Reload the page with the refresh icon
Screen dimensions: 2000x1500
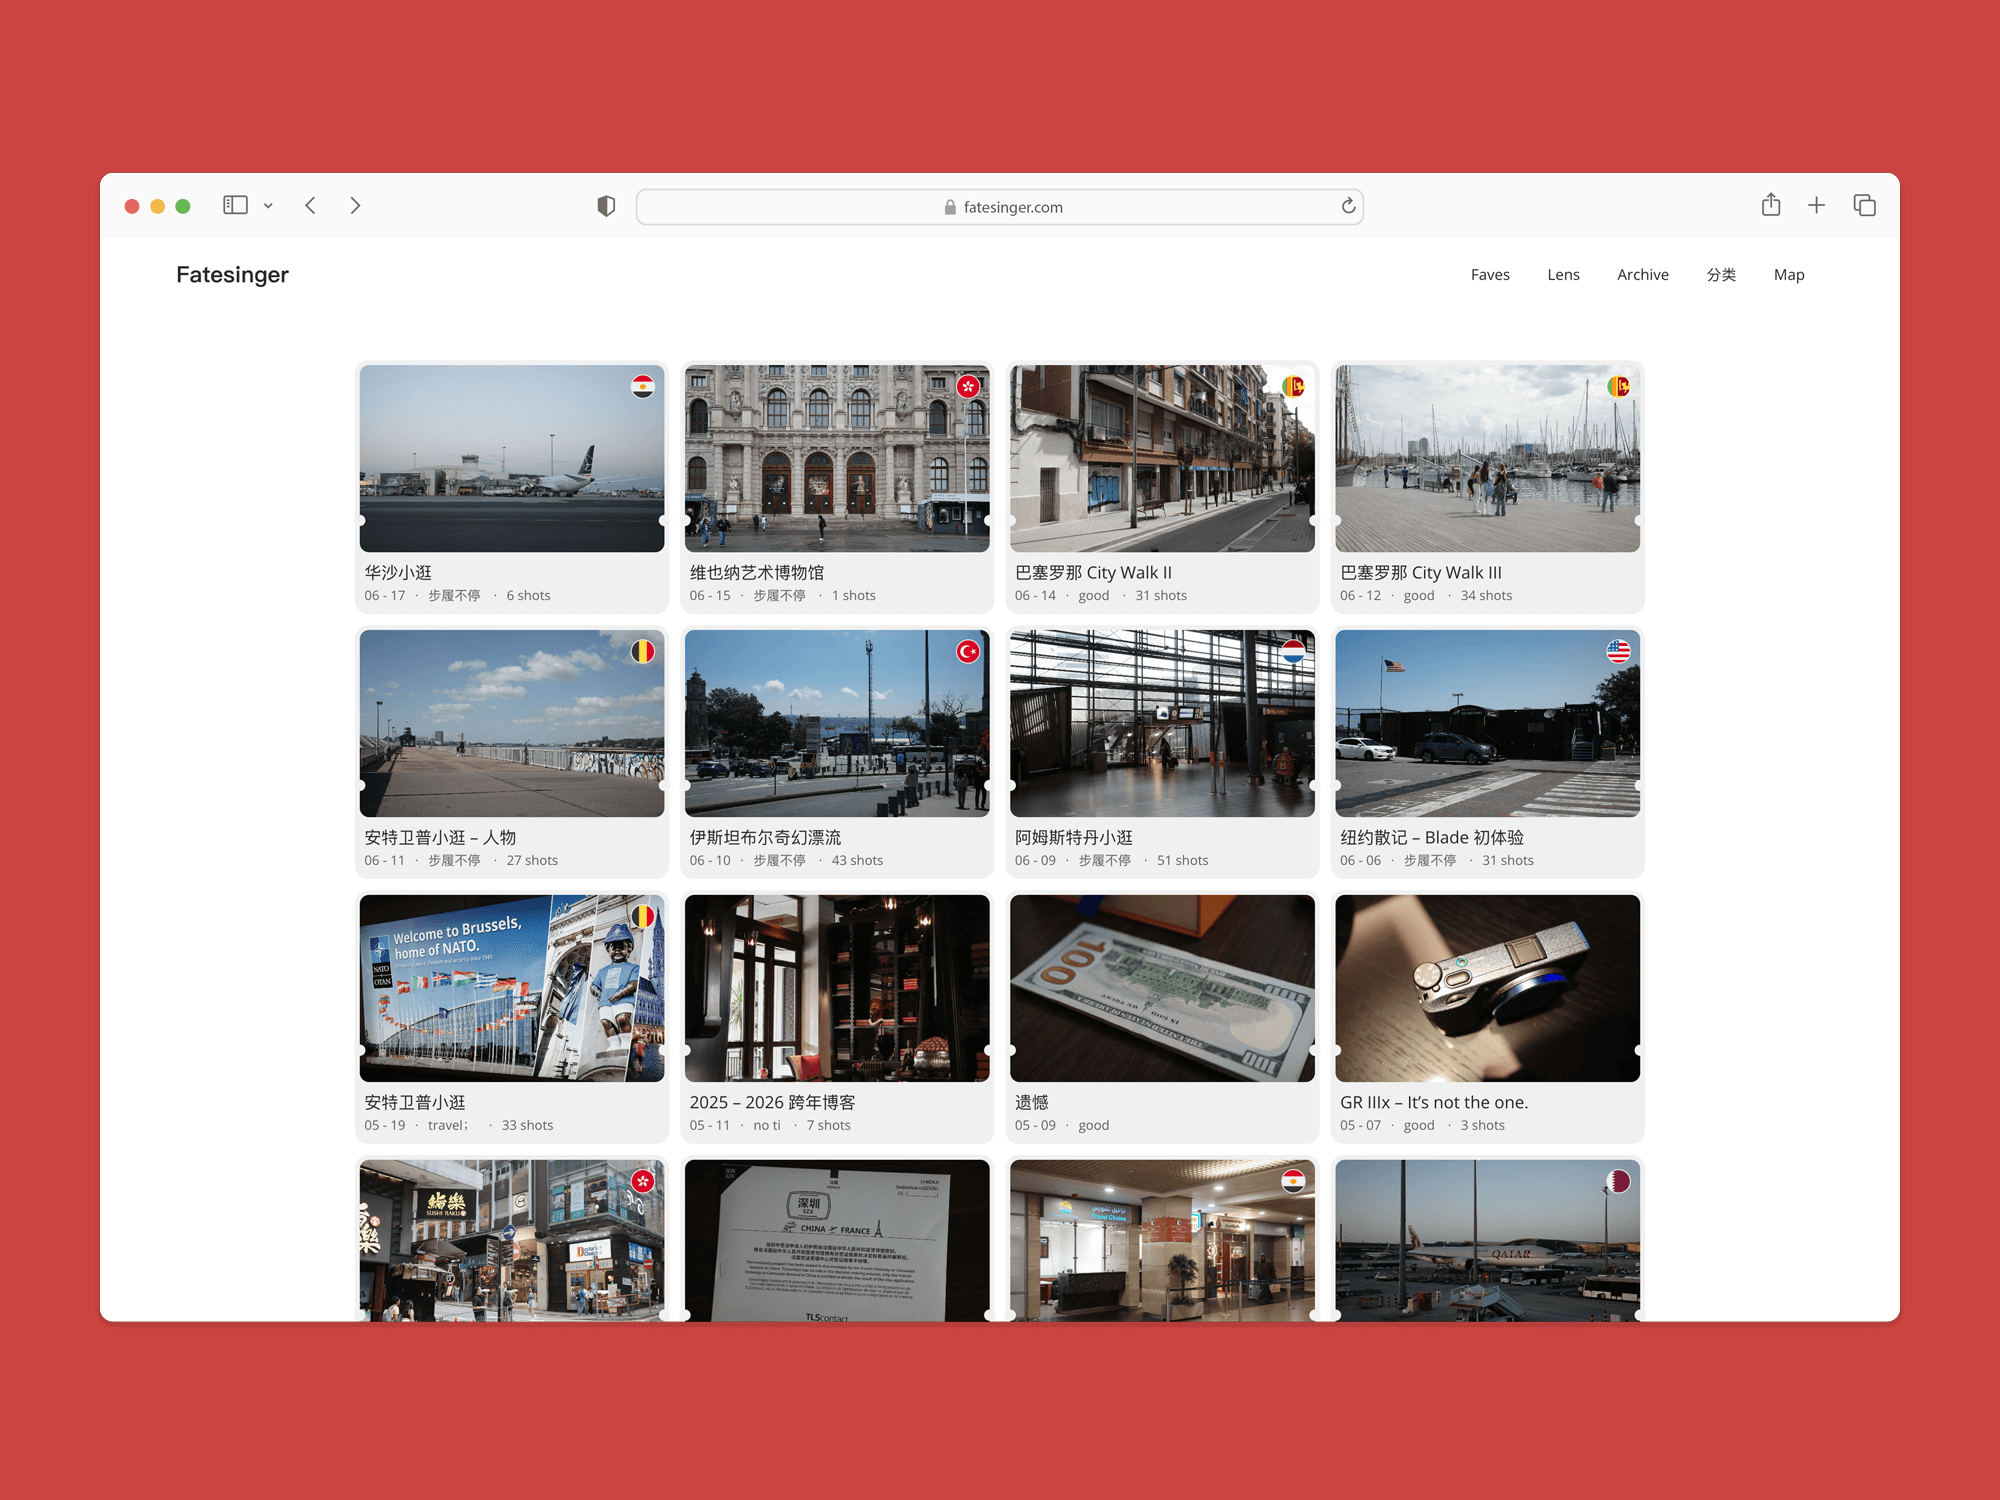coord(1348,206)
